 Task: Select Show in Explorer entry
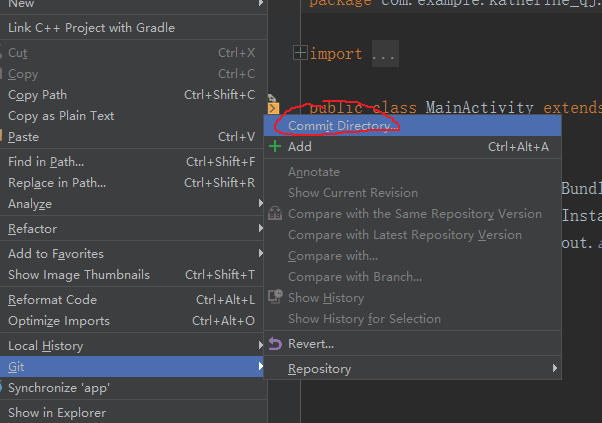pos(56,412)
